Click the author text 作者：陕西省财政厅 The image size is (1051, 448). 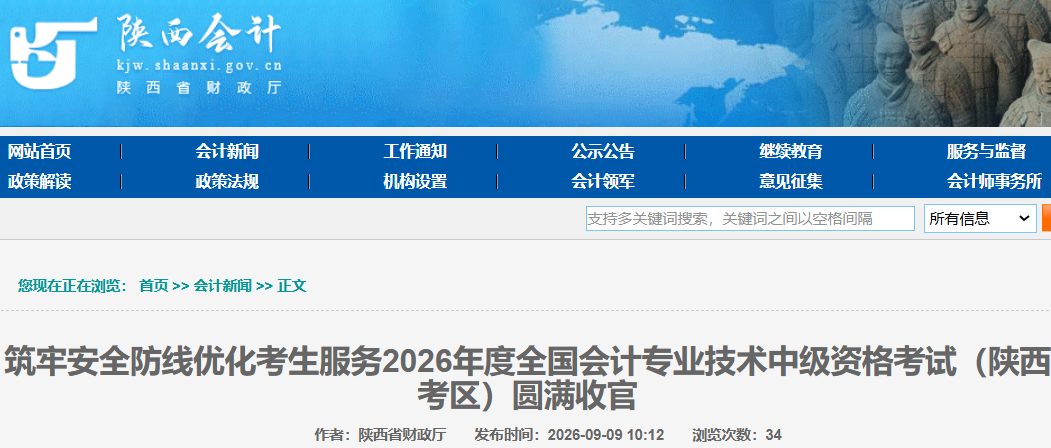(380, 435)
